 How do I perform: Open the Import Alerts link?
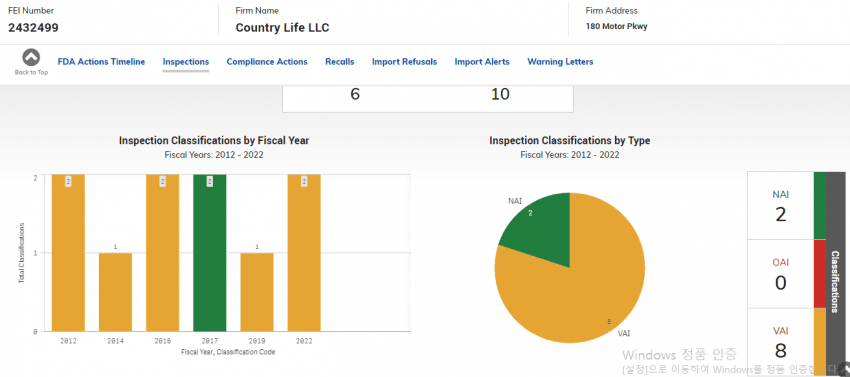point(482,62)
